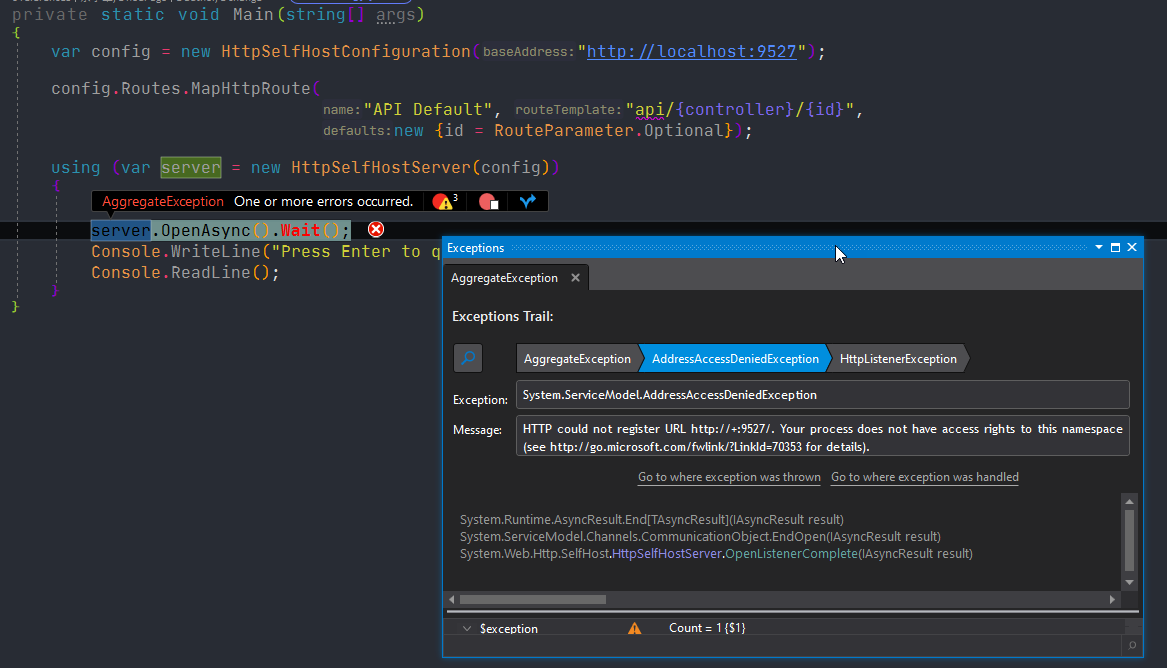The height and width of the screenshot is (668, 1167).
Task: Click the magnifier icon at panel bottom-right
Action: point(1131,646)
